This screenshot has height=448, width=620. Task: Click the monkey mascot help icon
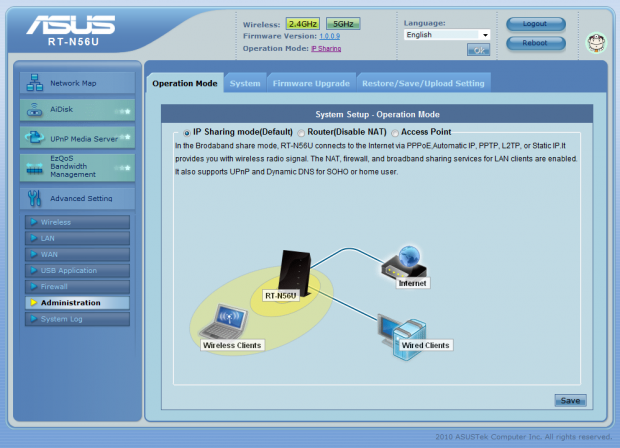pos(596,43)
